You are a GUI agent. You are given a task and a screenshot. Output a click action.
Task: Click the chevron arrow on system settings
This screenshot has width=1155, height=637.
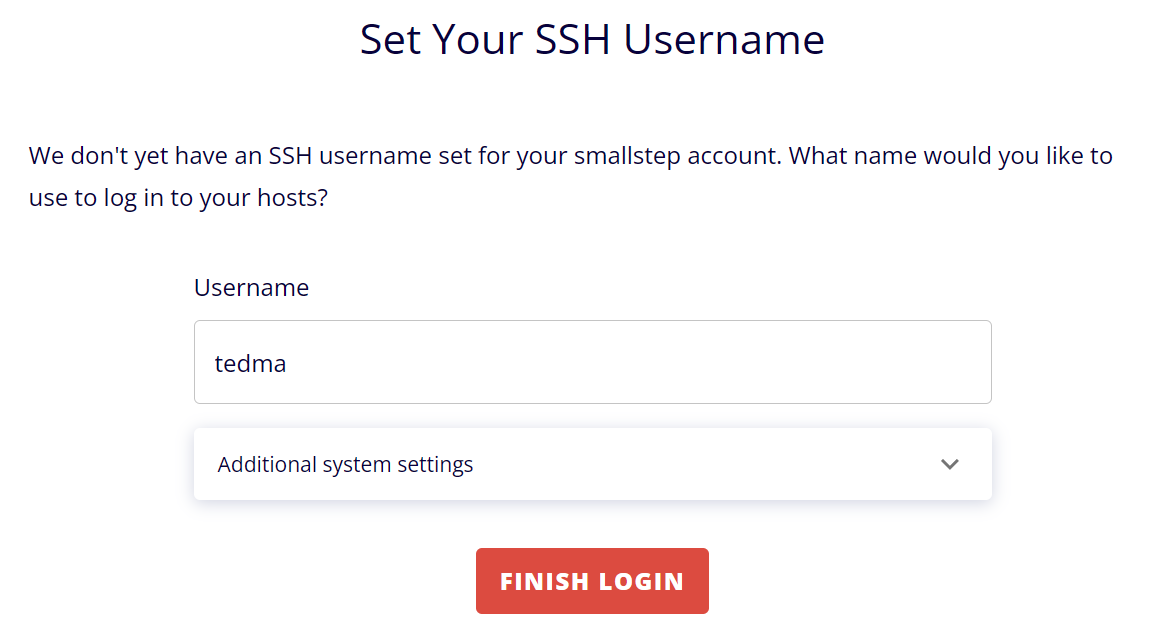(949, 463)
